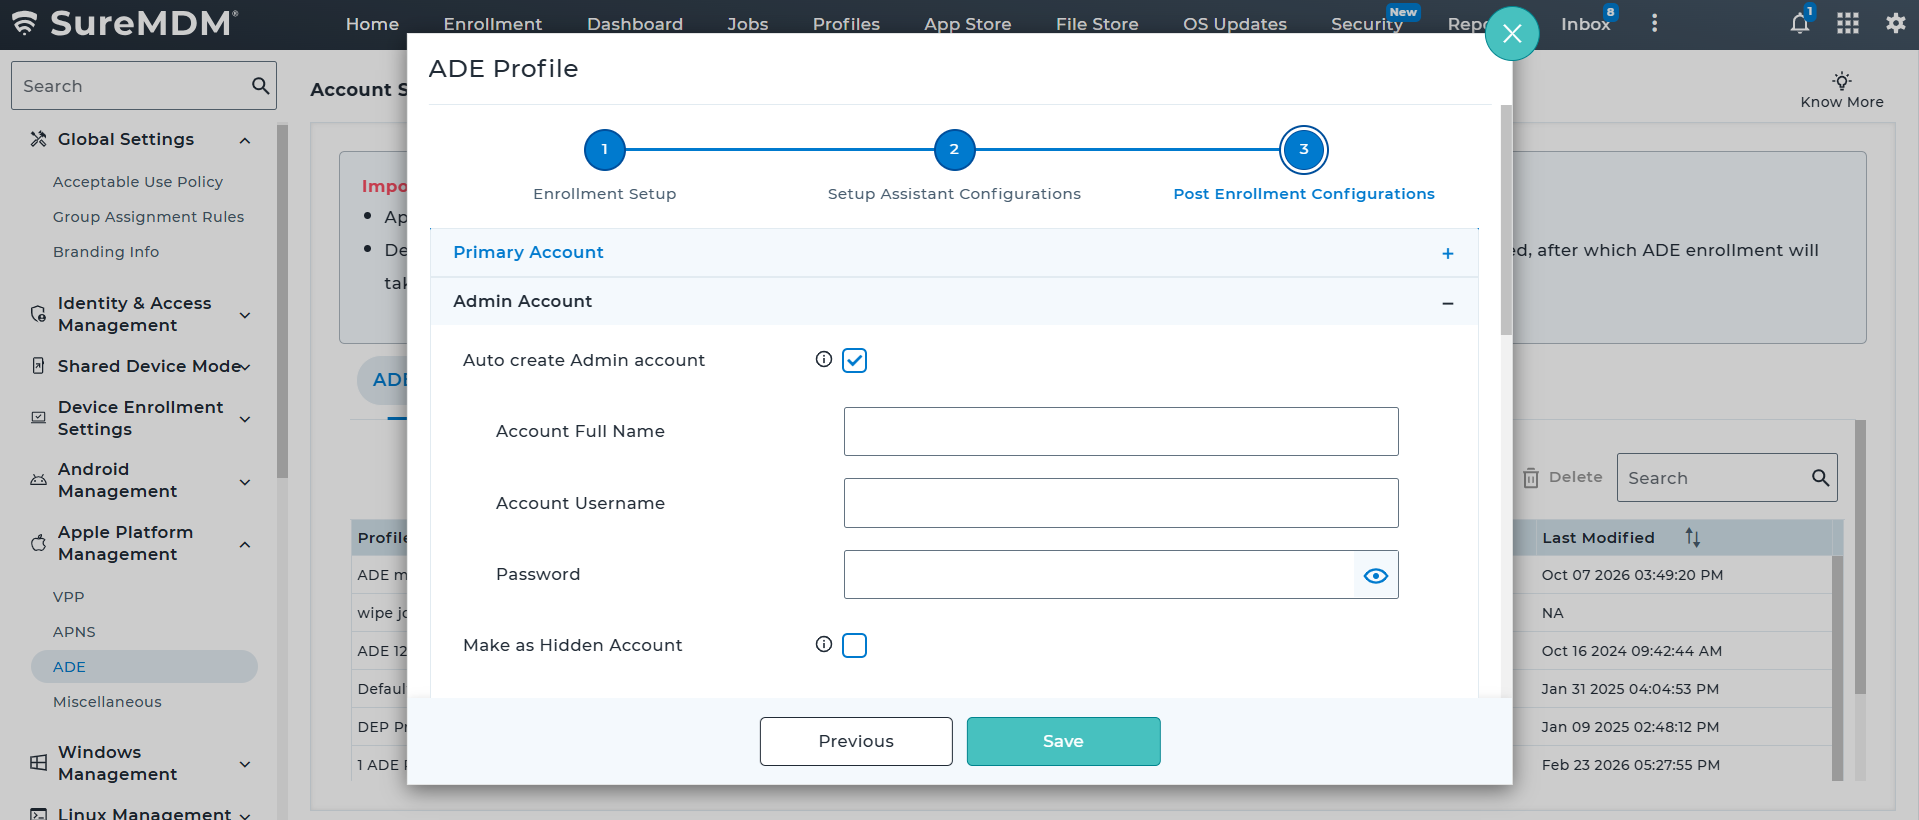
Task: Sort by Last Modified column
Action: 1692,537
